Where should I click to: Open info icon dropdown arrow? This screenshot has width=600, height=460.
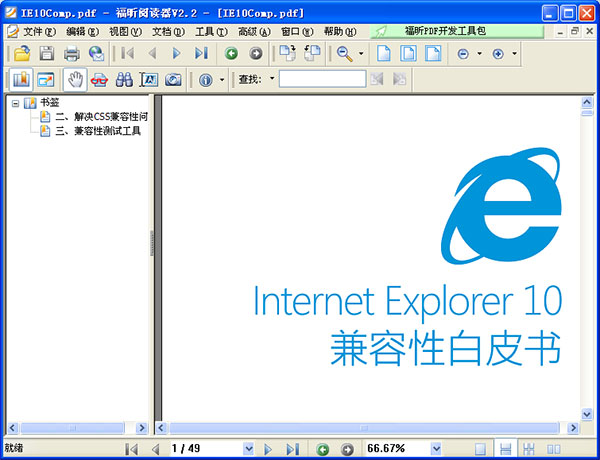(x=222, y=80)
